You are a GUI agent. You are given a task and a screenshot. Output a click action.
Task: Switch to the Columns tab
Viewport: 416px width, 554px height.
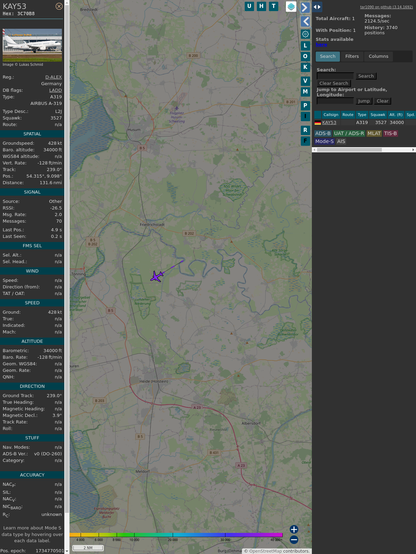point(378,56)
